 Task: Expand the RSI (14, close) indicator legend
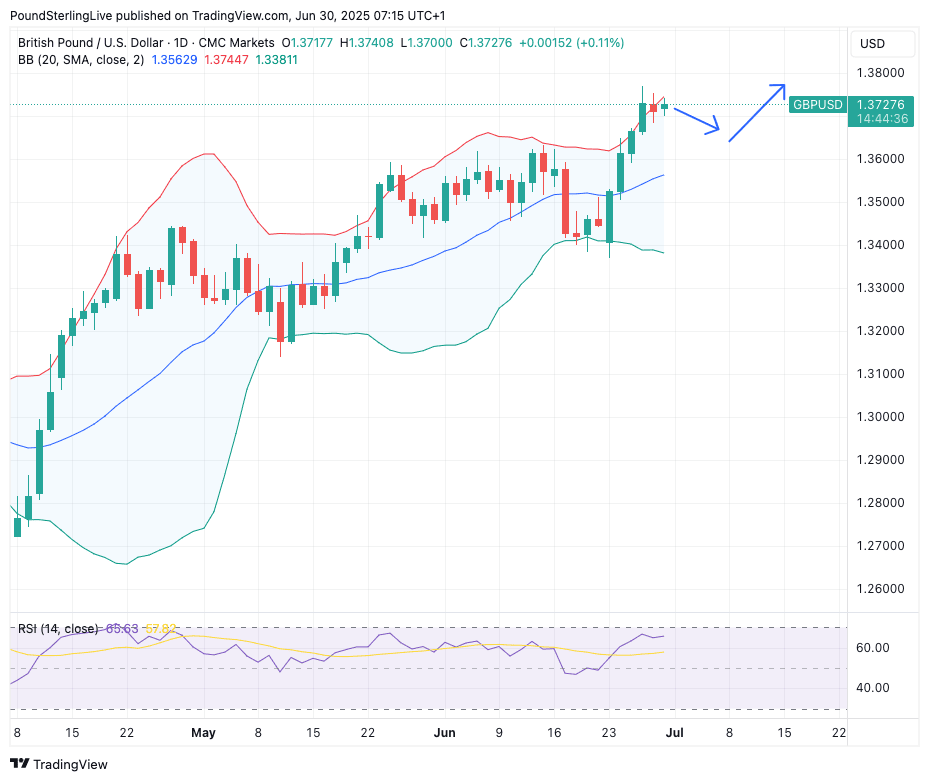click(58, 629)
